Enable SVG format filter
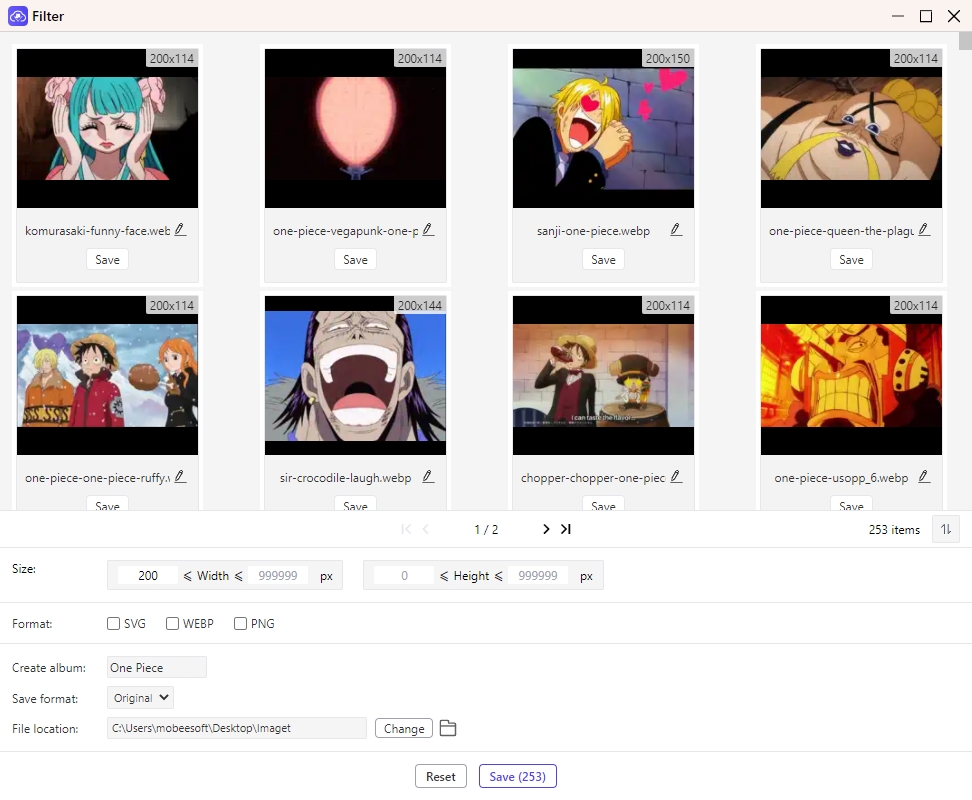Viewport: 972px width, 800px height. [x=113, y=623]
